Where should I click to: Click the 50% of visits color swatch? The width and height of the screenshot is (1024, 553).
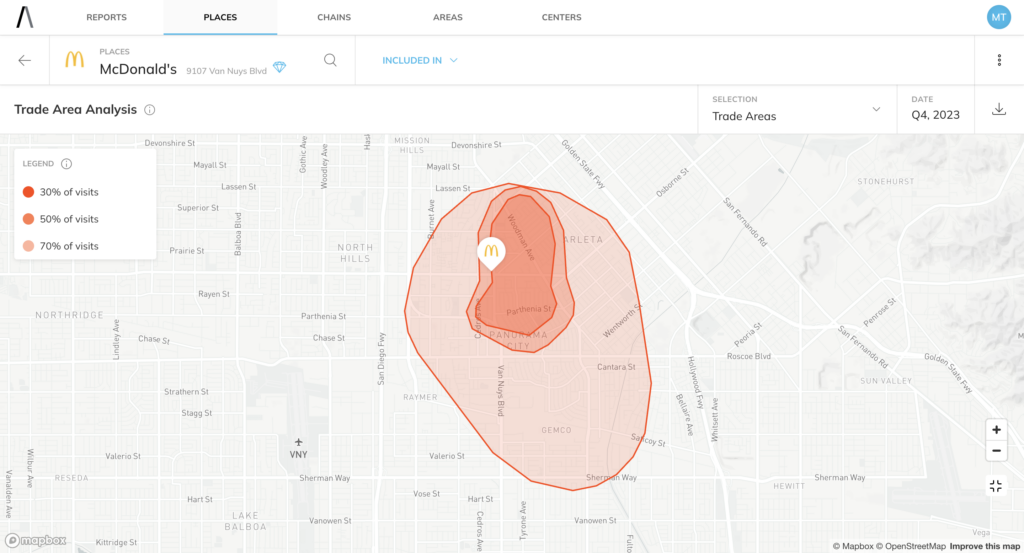pos(28,219)
